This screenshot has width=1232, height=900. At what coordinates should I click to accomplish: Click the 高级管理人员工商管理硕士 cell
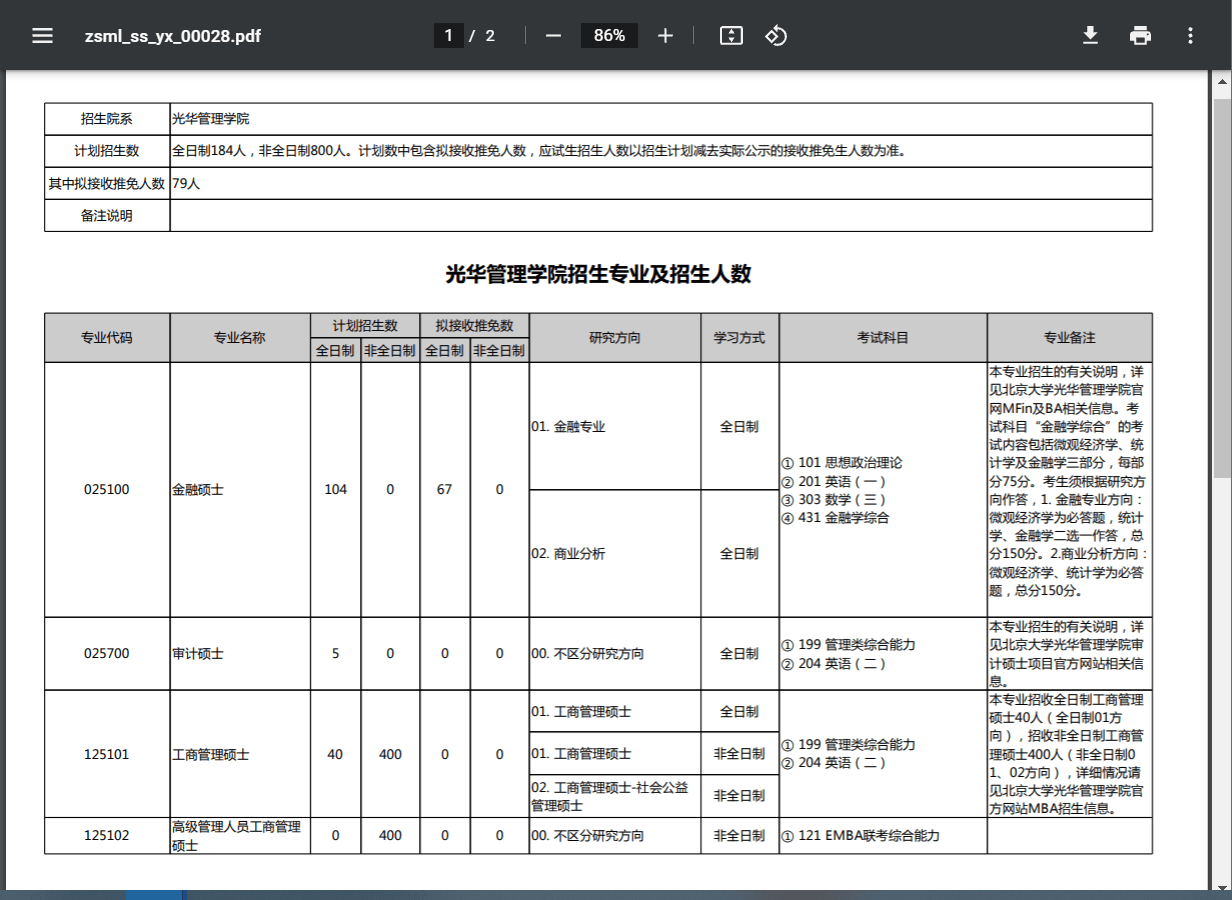coord(238,836)
